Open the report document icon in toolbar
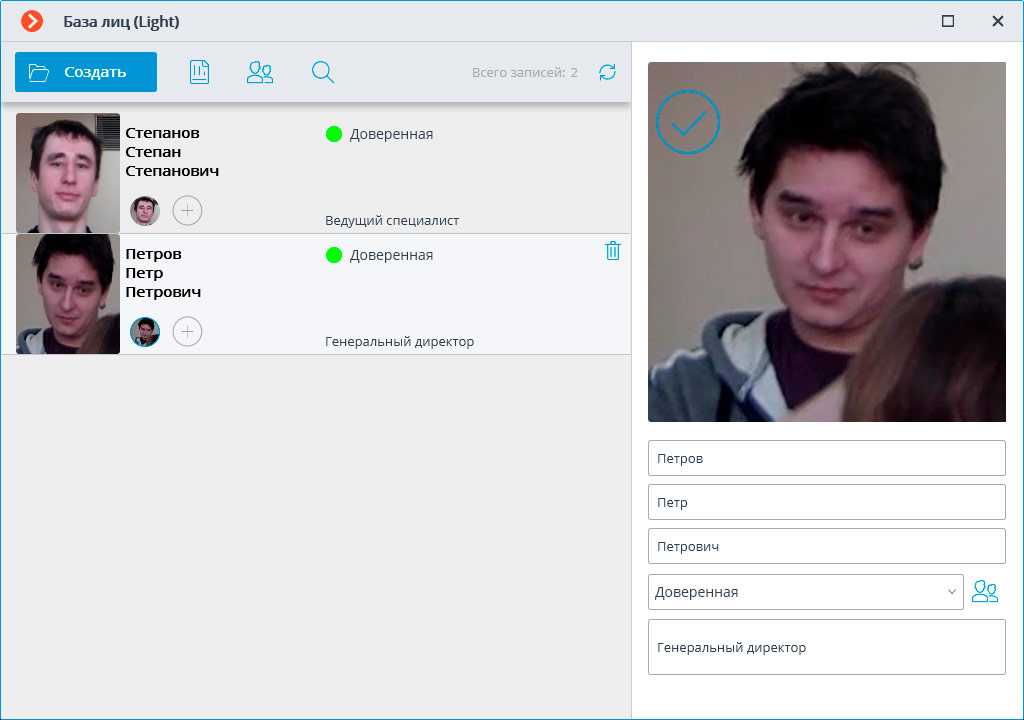This screenshot has width=1024, height=720. (199, 72)
